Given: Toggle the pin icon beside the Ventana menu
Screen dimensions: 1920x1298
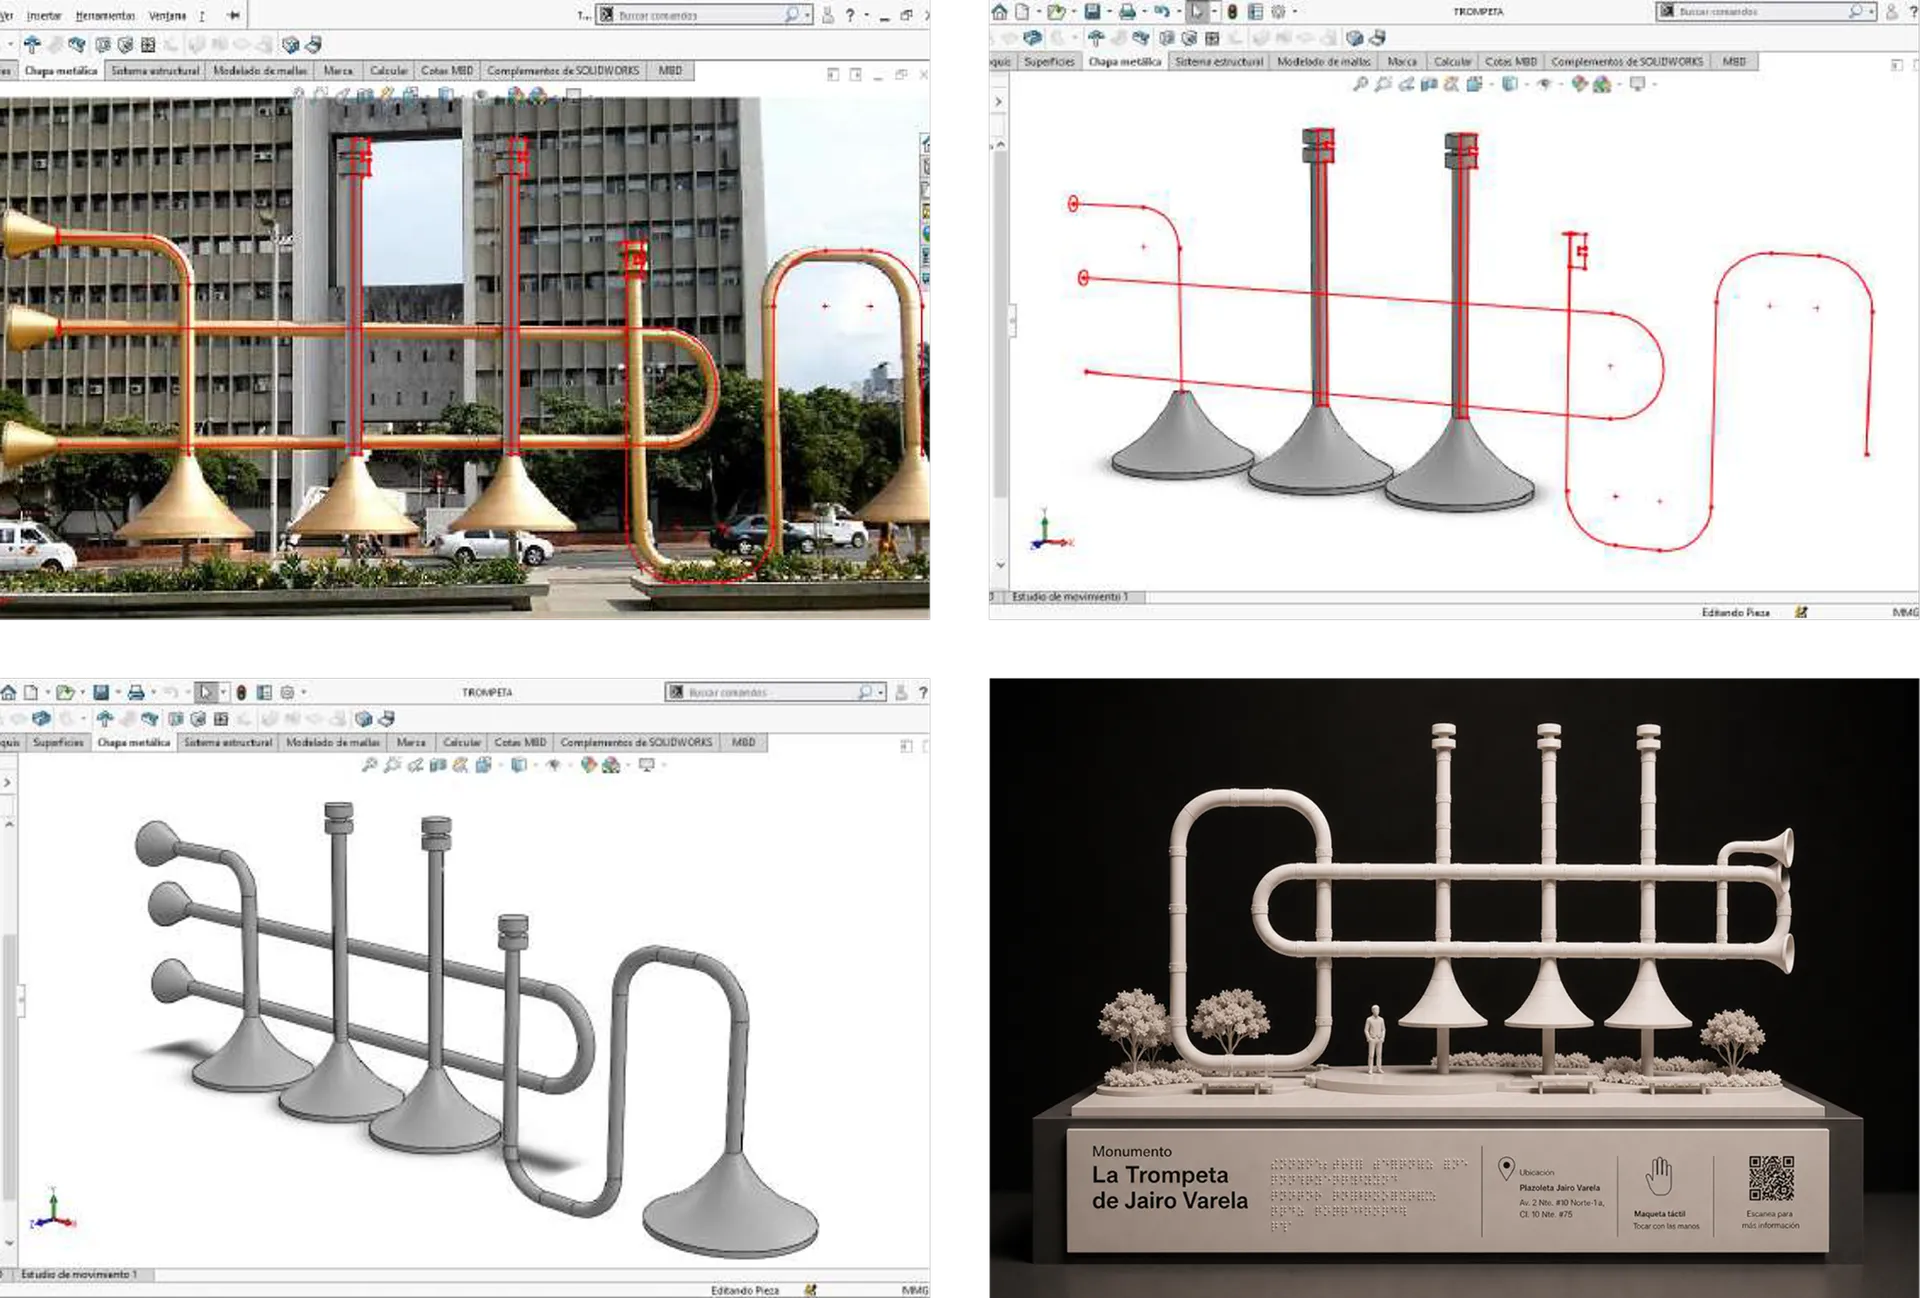Looking at the screenshot, I should click(x=233, y=15).
